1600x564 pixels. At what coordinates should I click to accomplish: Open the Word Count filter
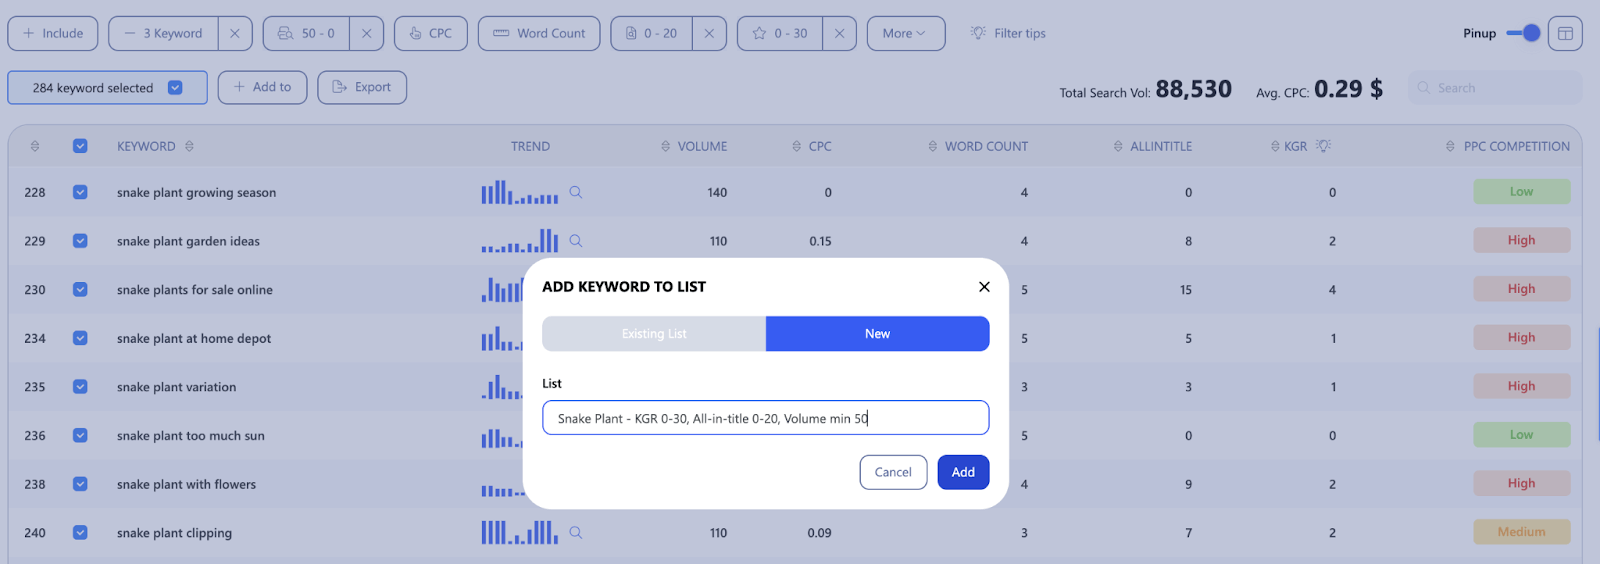539,33
